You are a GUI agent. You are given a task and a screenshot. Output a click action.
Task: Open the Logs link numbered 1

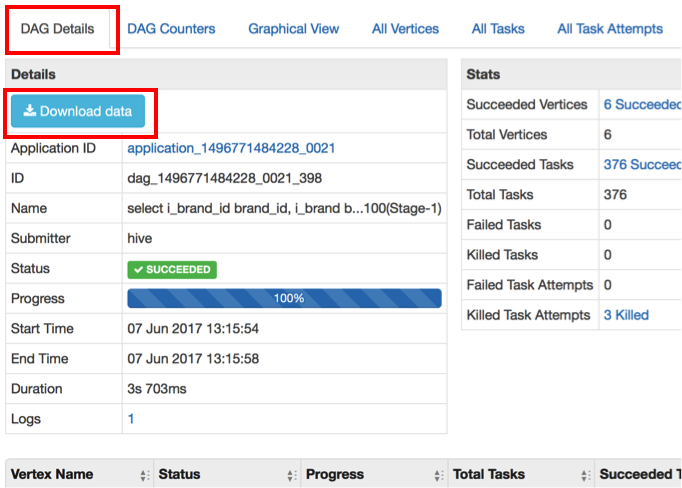point(131,419)
